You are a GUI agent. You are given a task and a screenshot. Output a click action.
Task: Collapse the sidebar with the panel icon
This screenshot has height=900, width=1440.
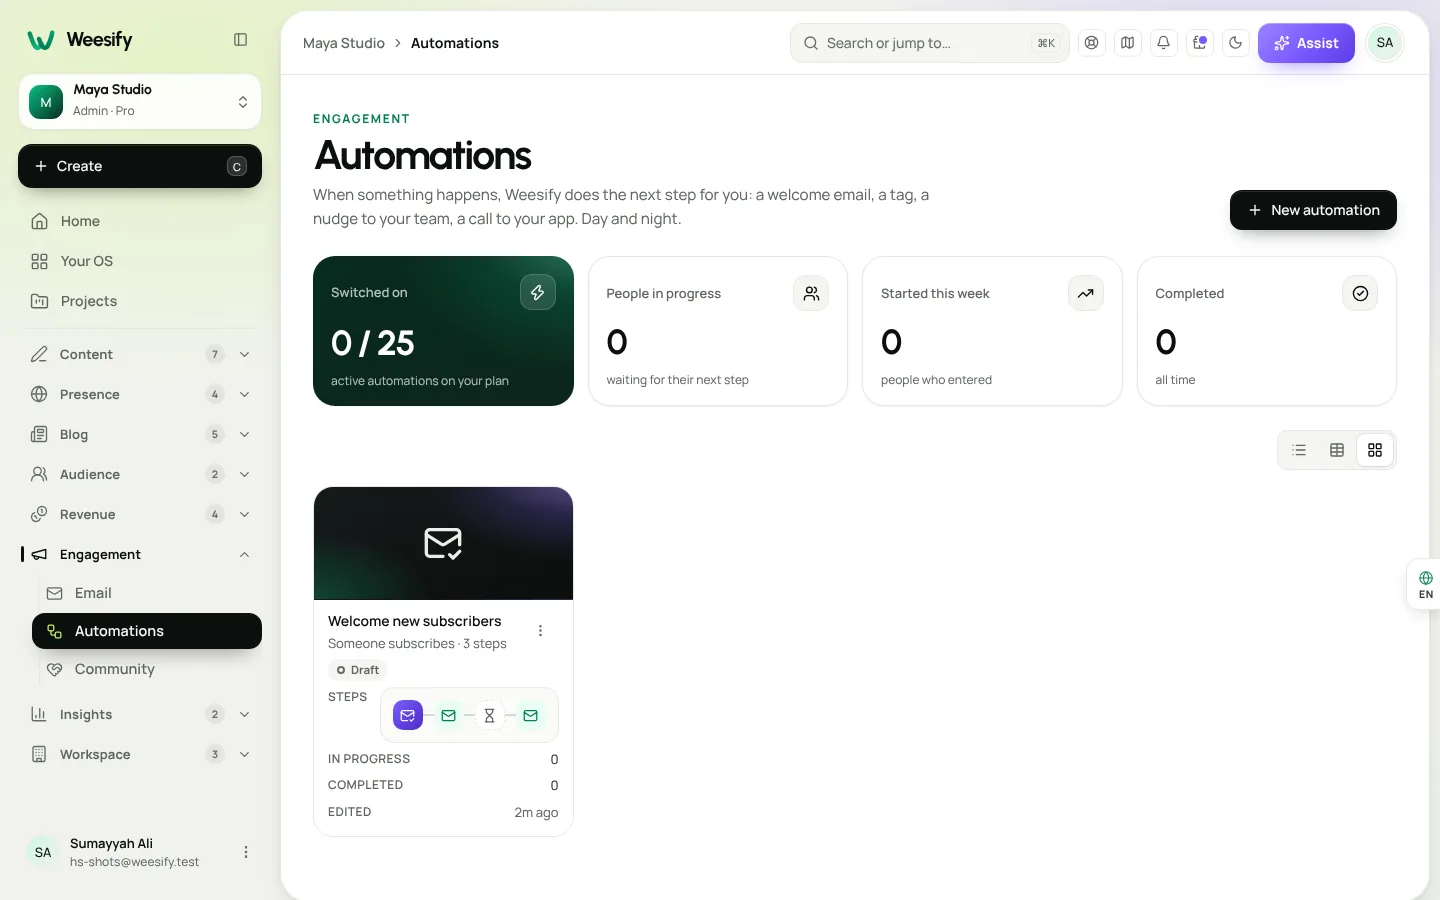pos(240,40)
